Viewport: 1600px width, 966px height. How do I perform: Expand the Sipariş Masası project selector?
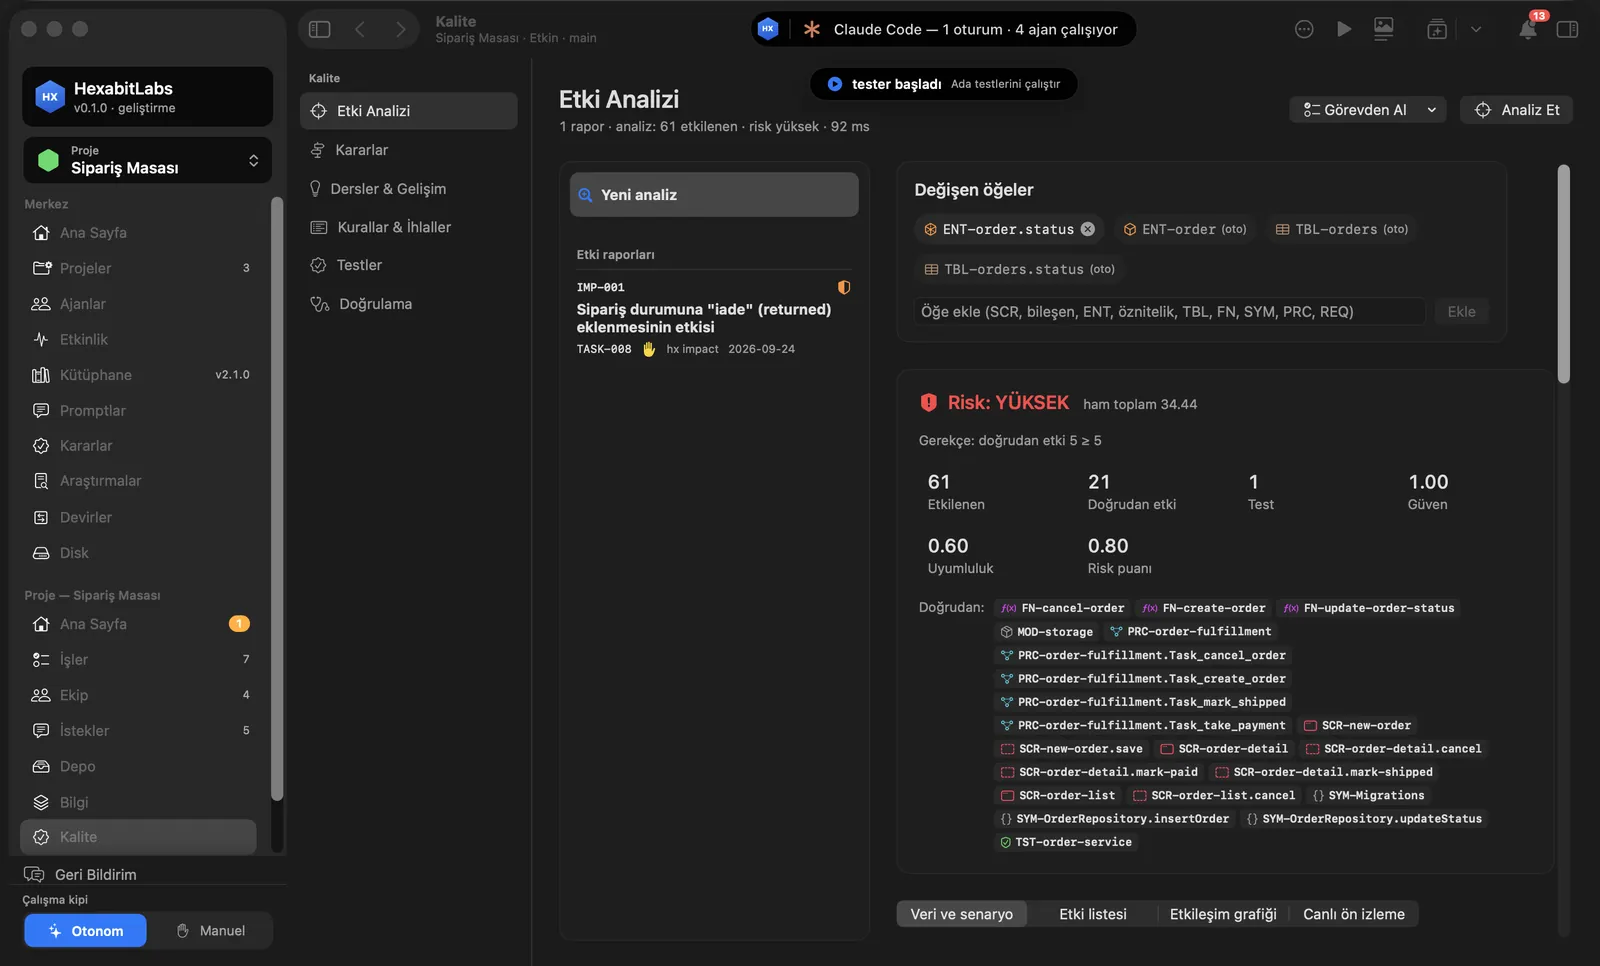(x=148, y=160)
